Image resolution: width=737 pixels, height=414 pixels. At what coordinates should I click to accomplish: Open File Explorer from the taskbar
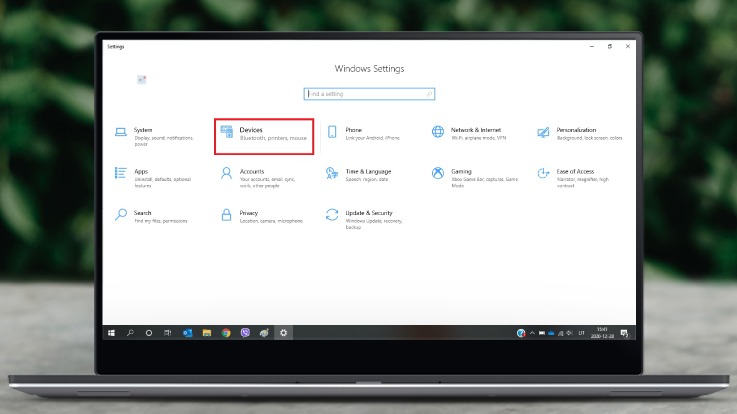pyautogui.click(x=207, y=332)
